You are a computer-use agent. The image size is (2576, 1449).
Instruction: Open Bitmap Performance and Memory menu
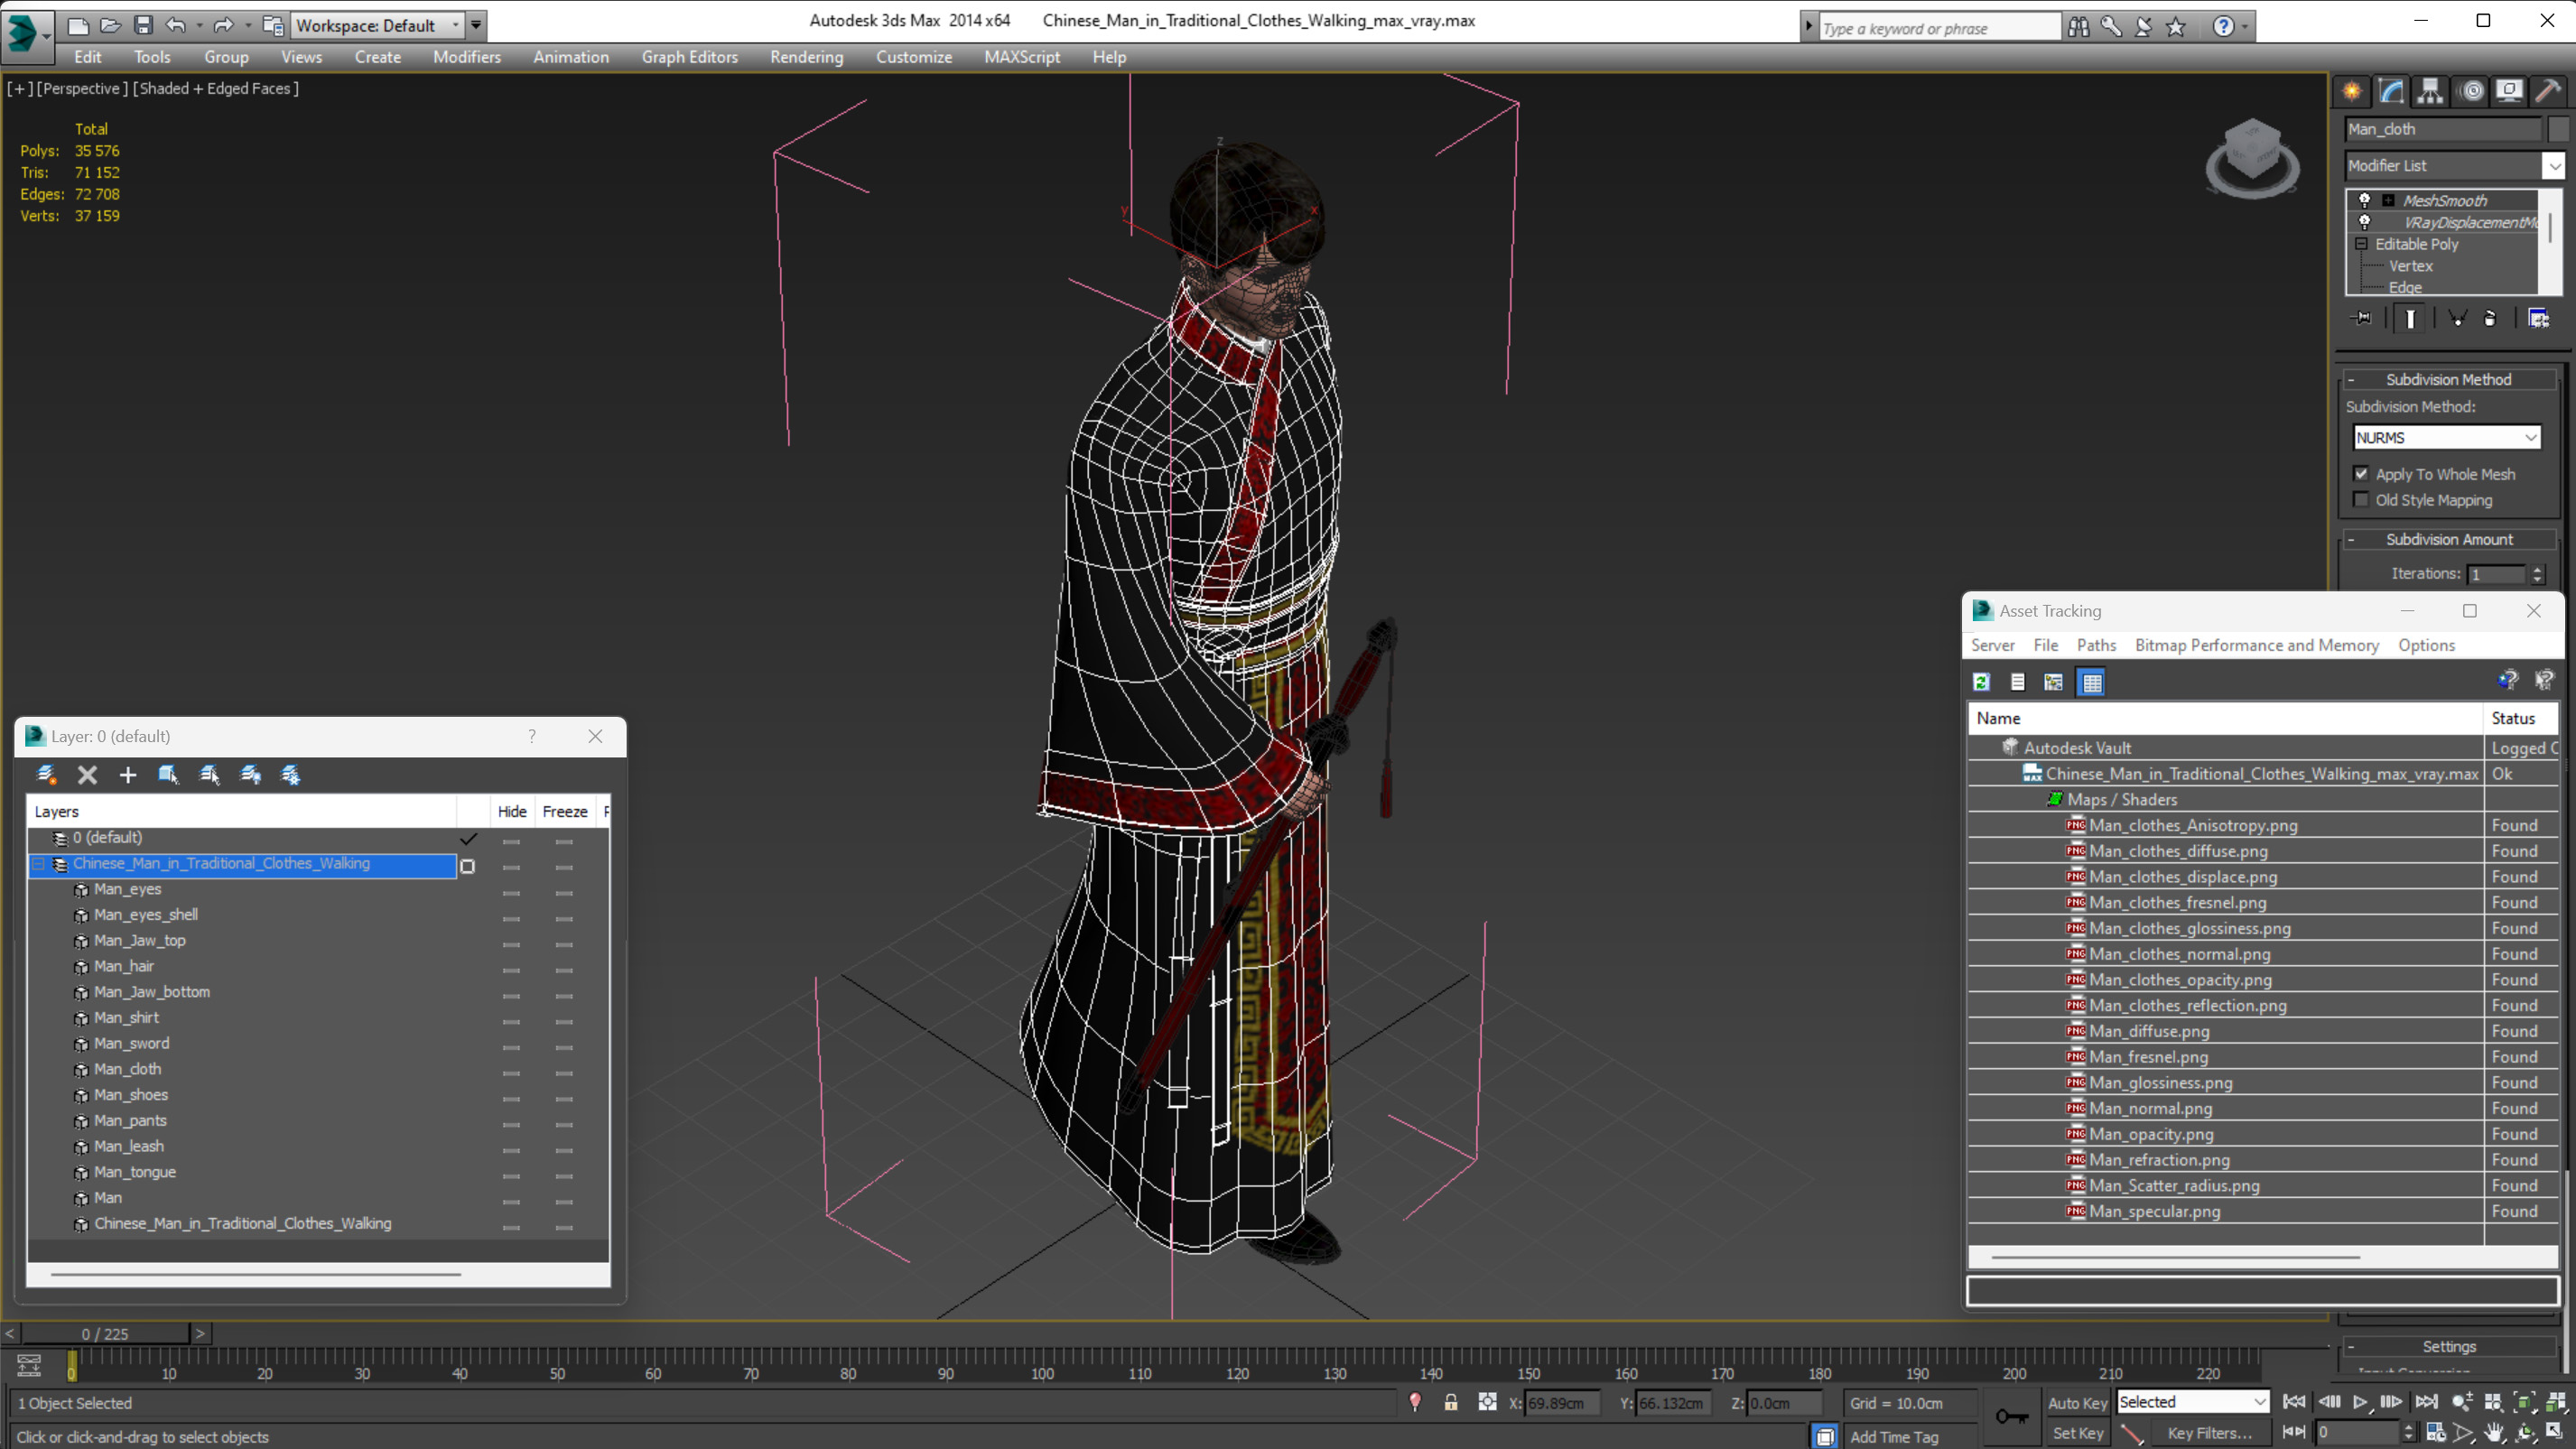[2256, 645]
